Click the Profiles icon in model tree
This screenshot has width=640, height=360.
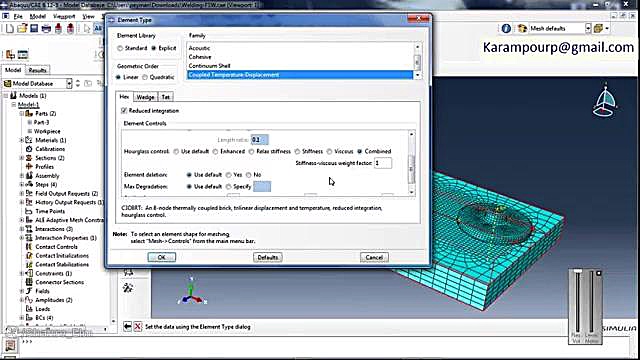[29, 167]
